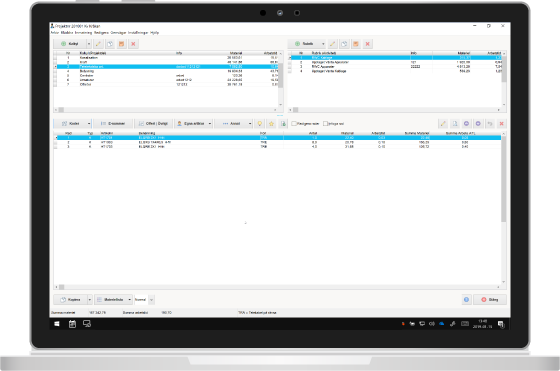Toggle the first checkbox after the export icon

pyautogui.click(x=294, y=124)
